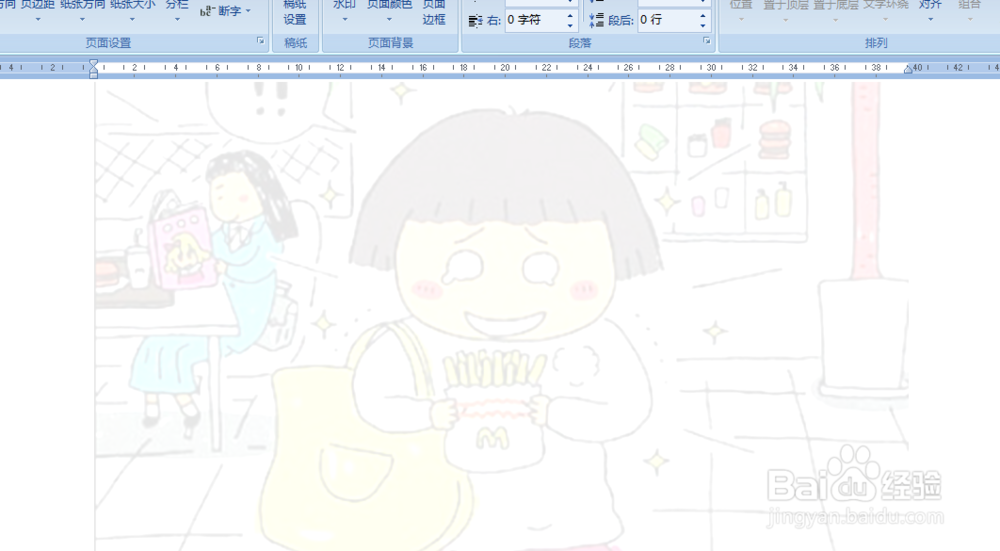Screen dimensions: 1000x551
Task: Open the 段落 dialog launcher
Action: (707, 41)
